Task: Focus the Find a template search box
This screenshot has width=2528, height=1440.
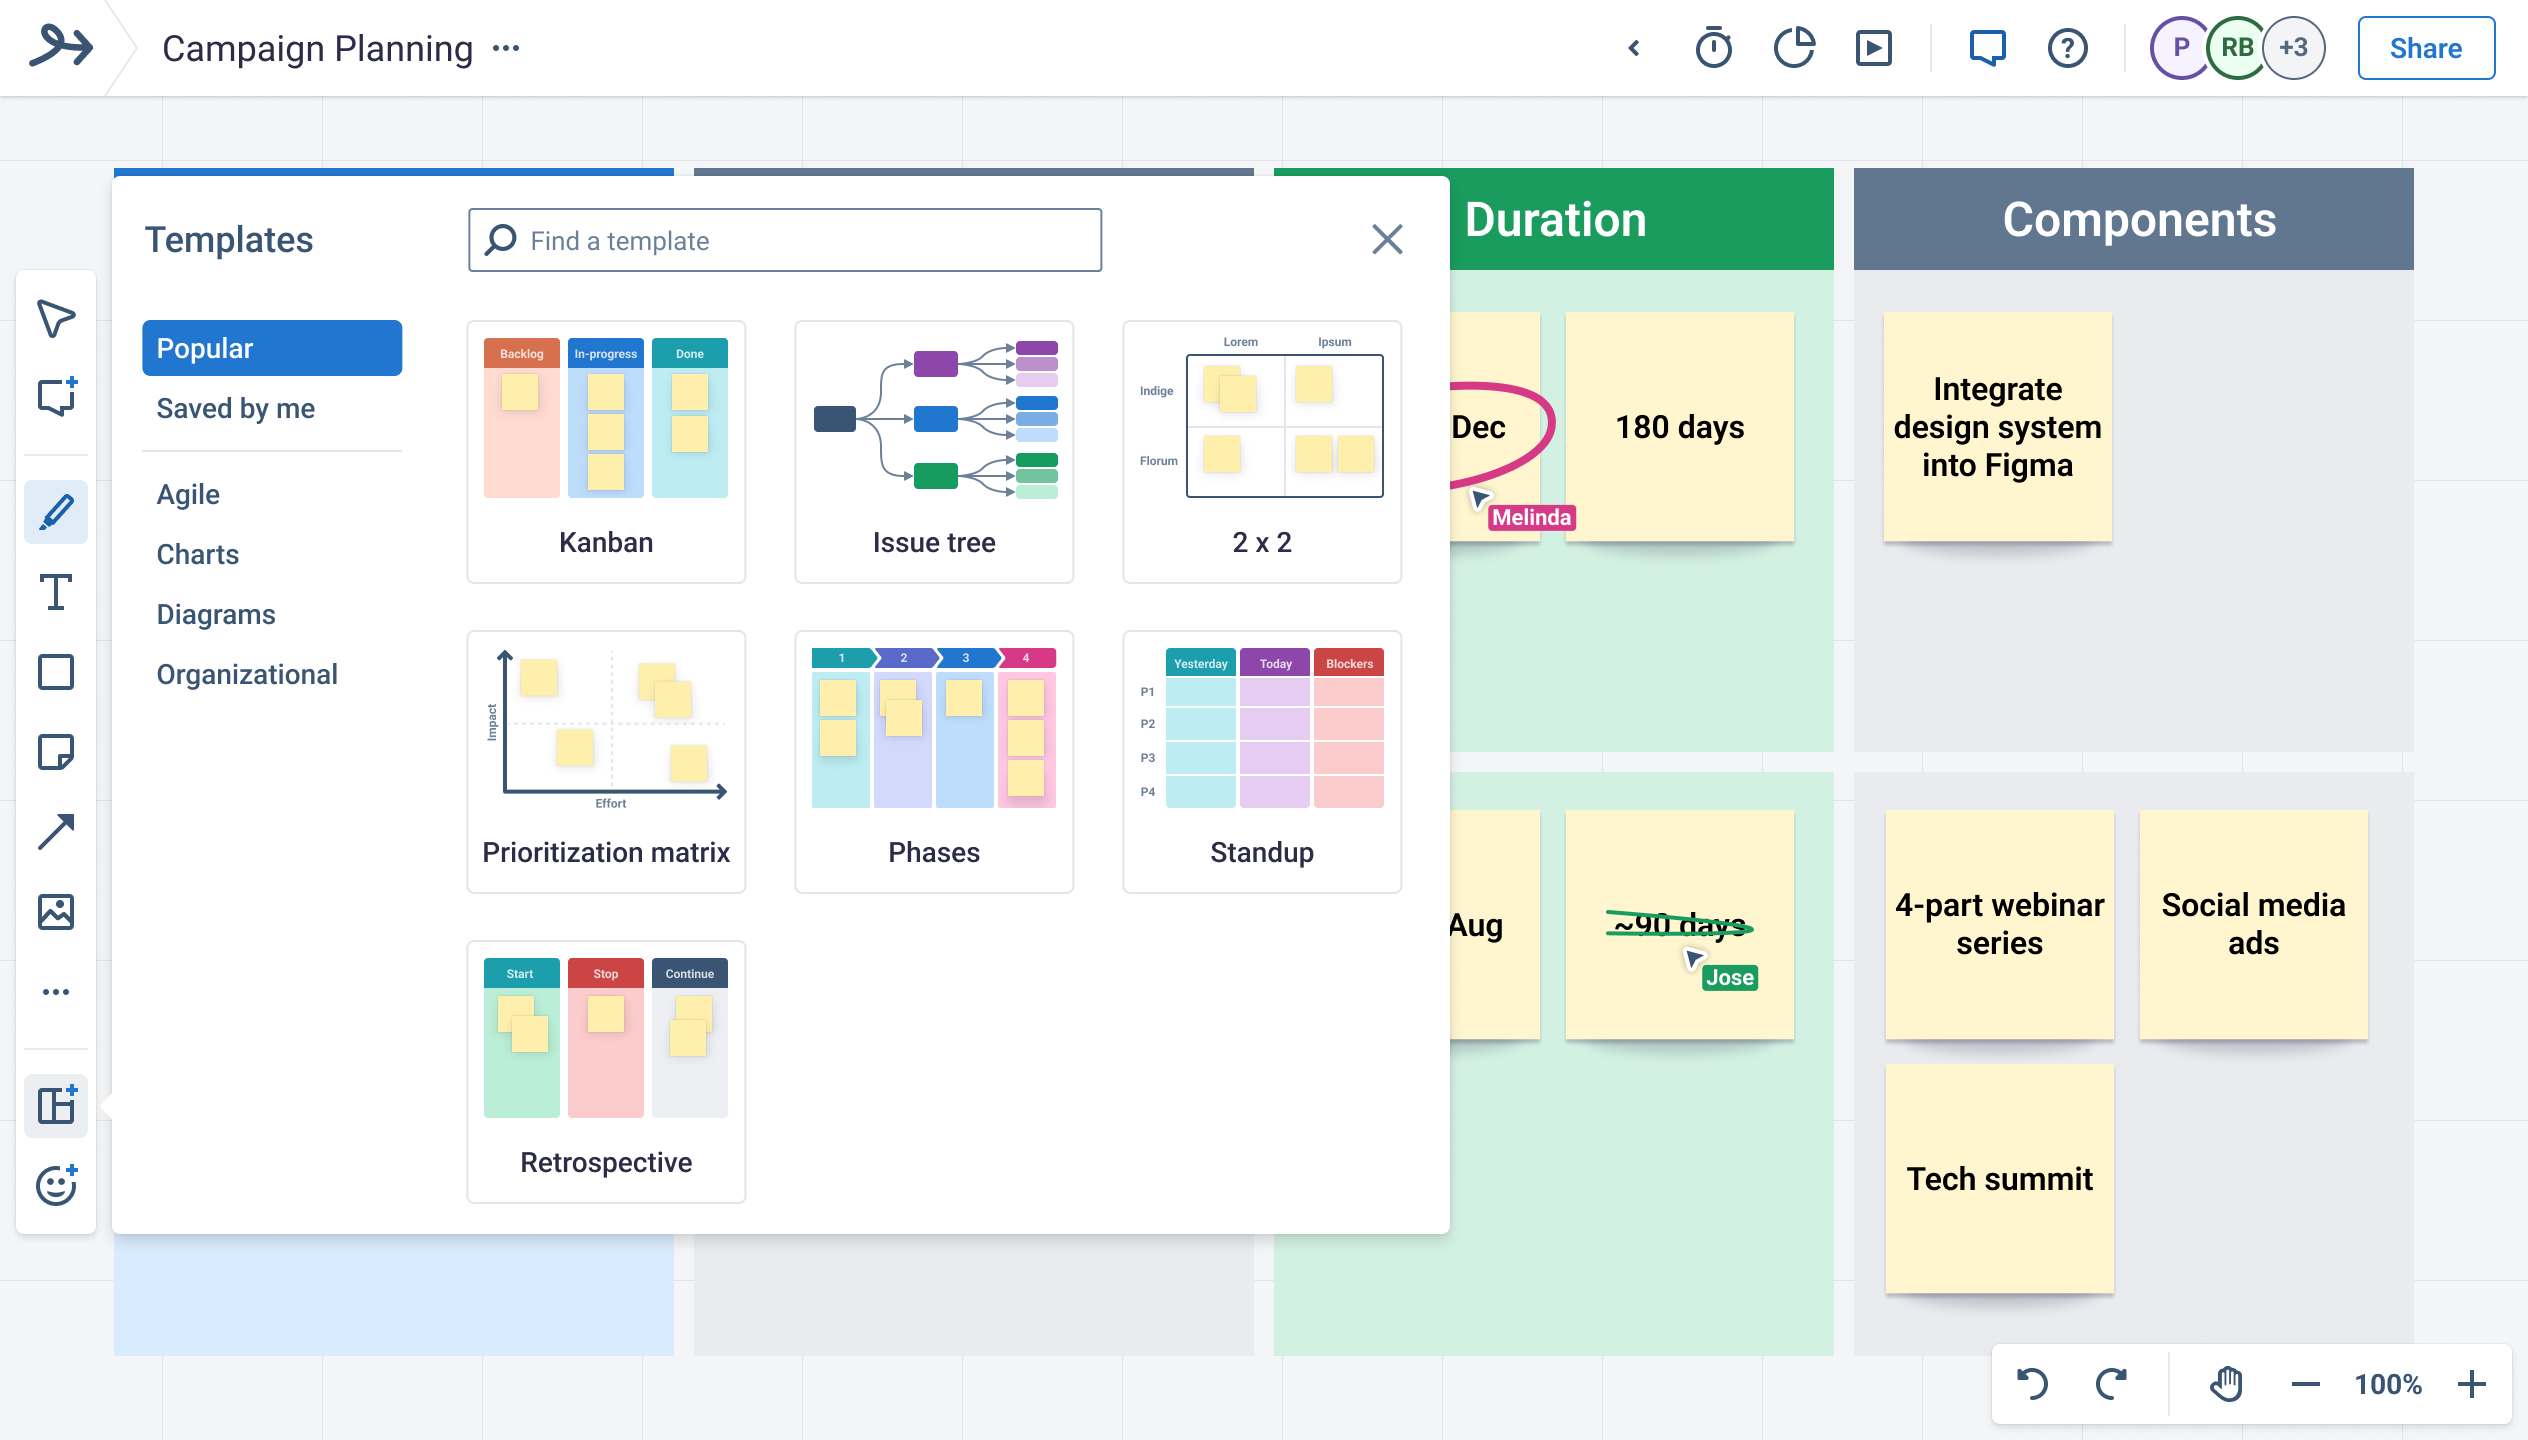Action: 785,240
